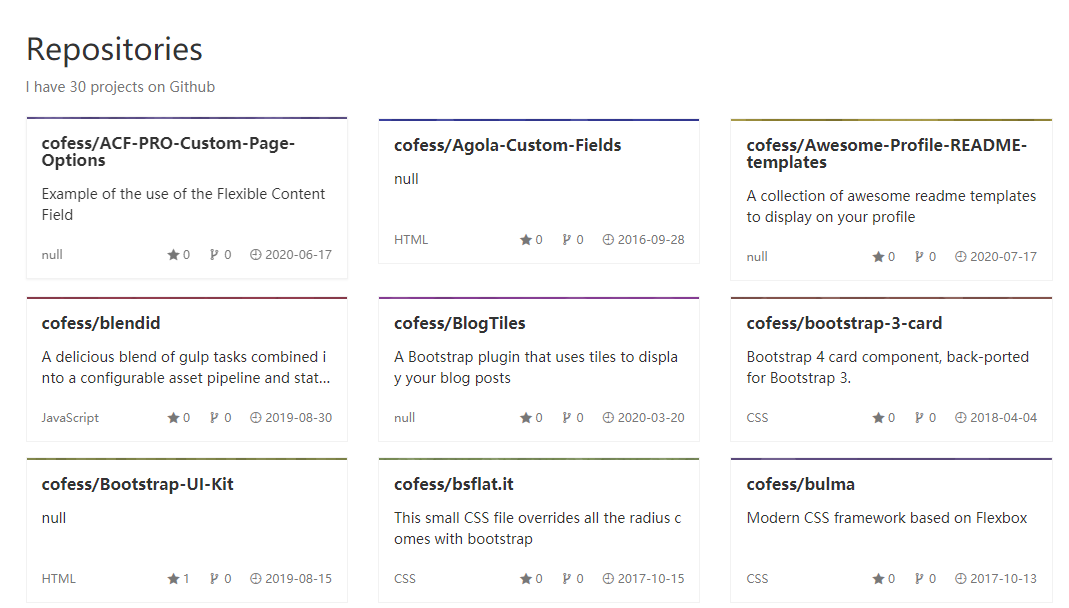Click the cofess/BlogTiles card description text
The height and width of the screenshot is (608, 1069).
535,367
